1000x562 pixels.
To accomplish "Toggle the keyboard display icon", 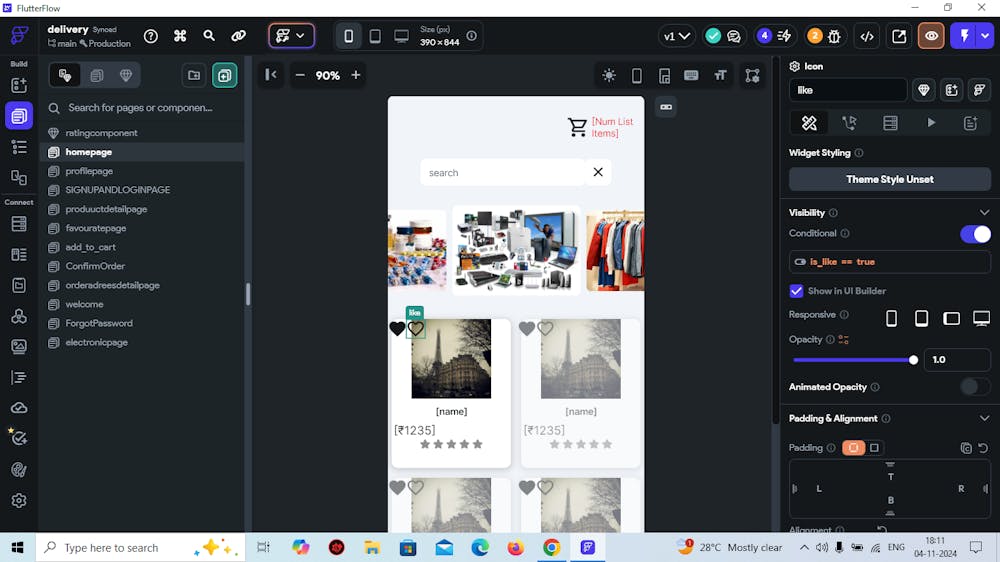I will coord(691,76).
